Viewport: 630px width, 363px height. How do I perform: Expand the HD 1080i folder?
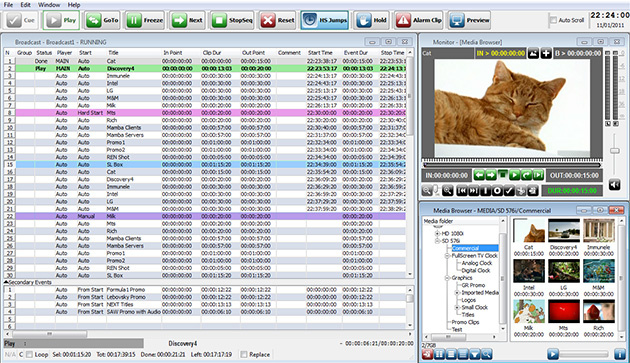(437, 233)
